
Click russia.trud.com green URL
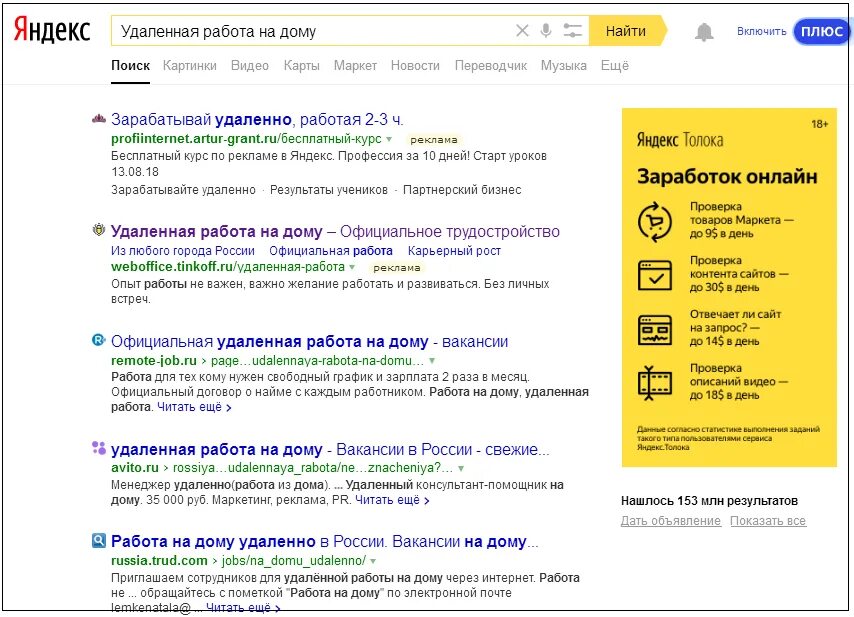pyautogui.click(x=239, y=560)
